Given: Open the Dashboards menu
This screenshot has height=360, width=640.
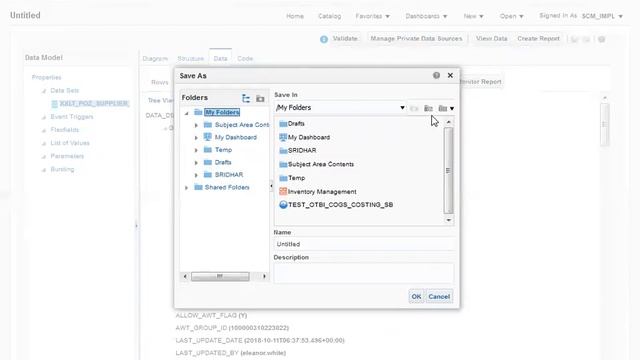Looking at the screenshot, I should click(x=426, y=16).
